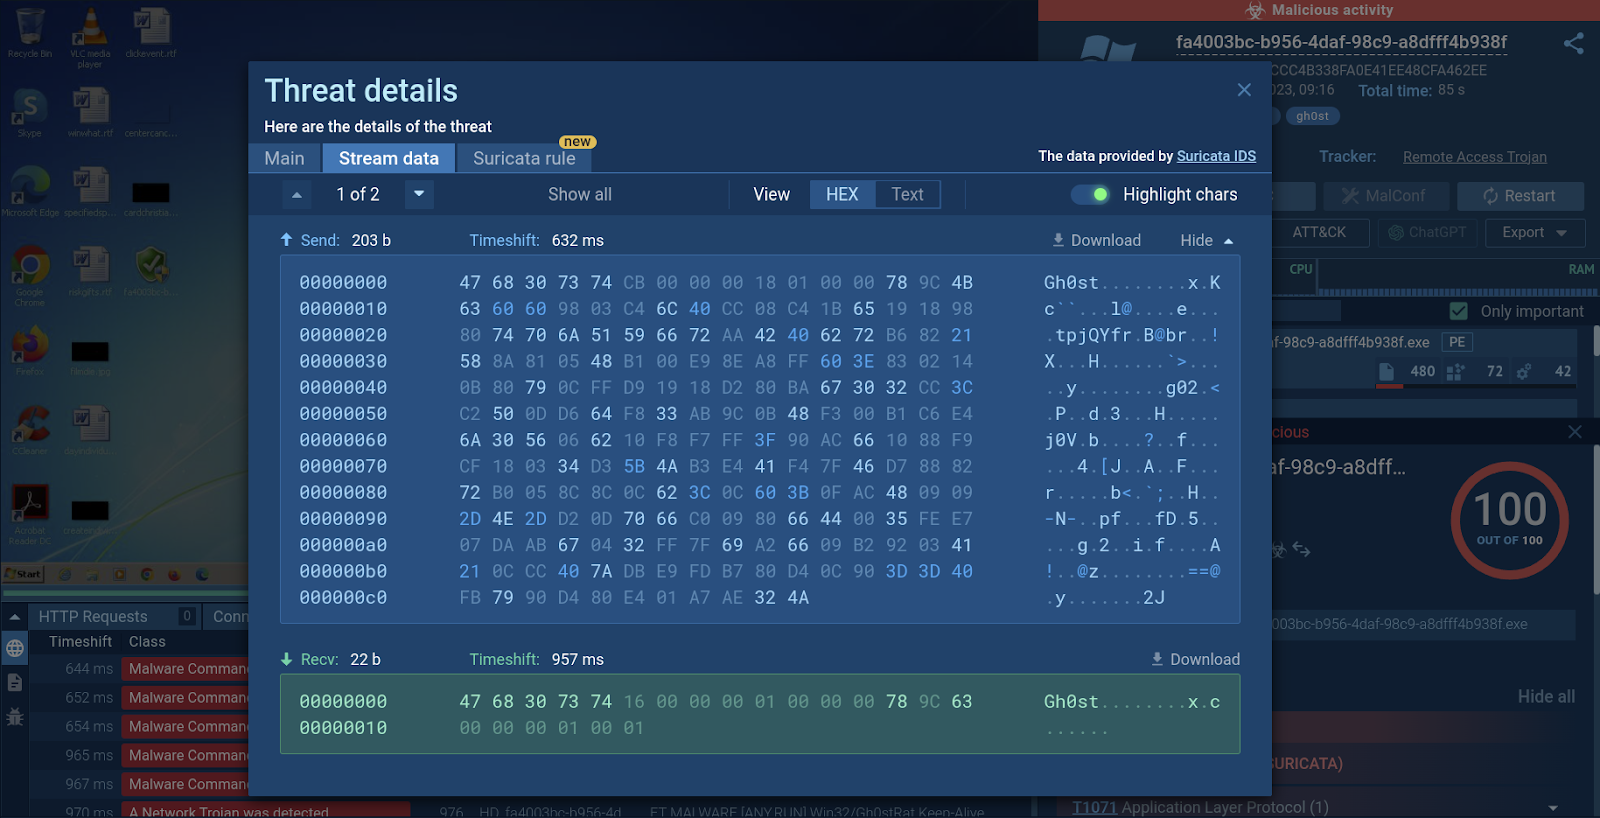
Task: Click the share icon in top right
Action: (1573, 43)
